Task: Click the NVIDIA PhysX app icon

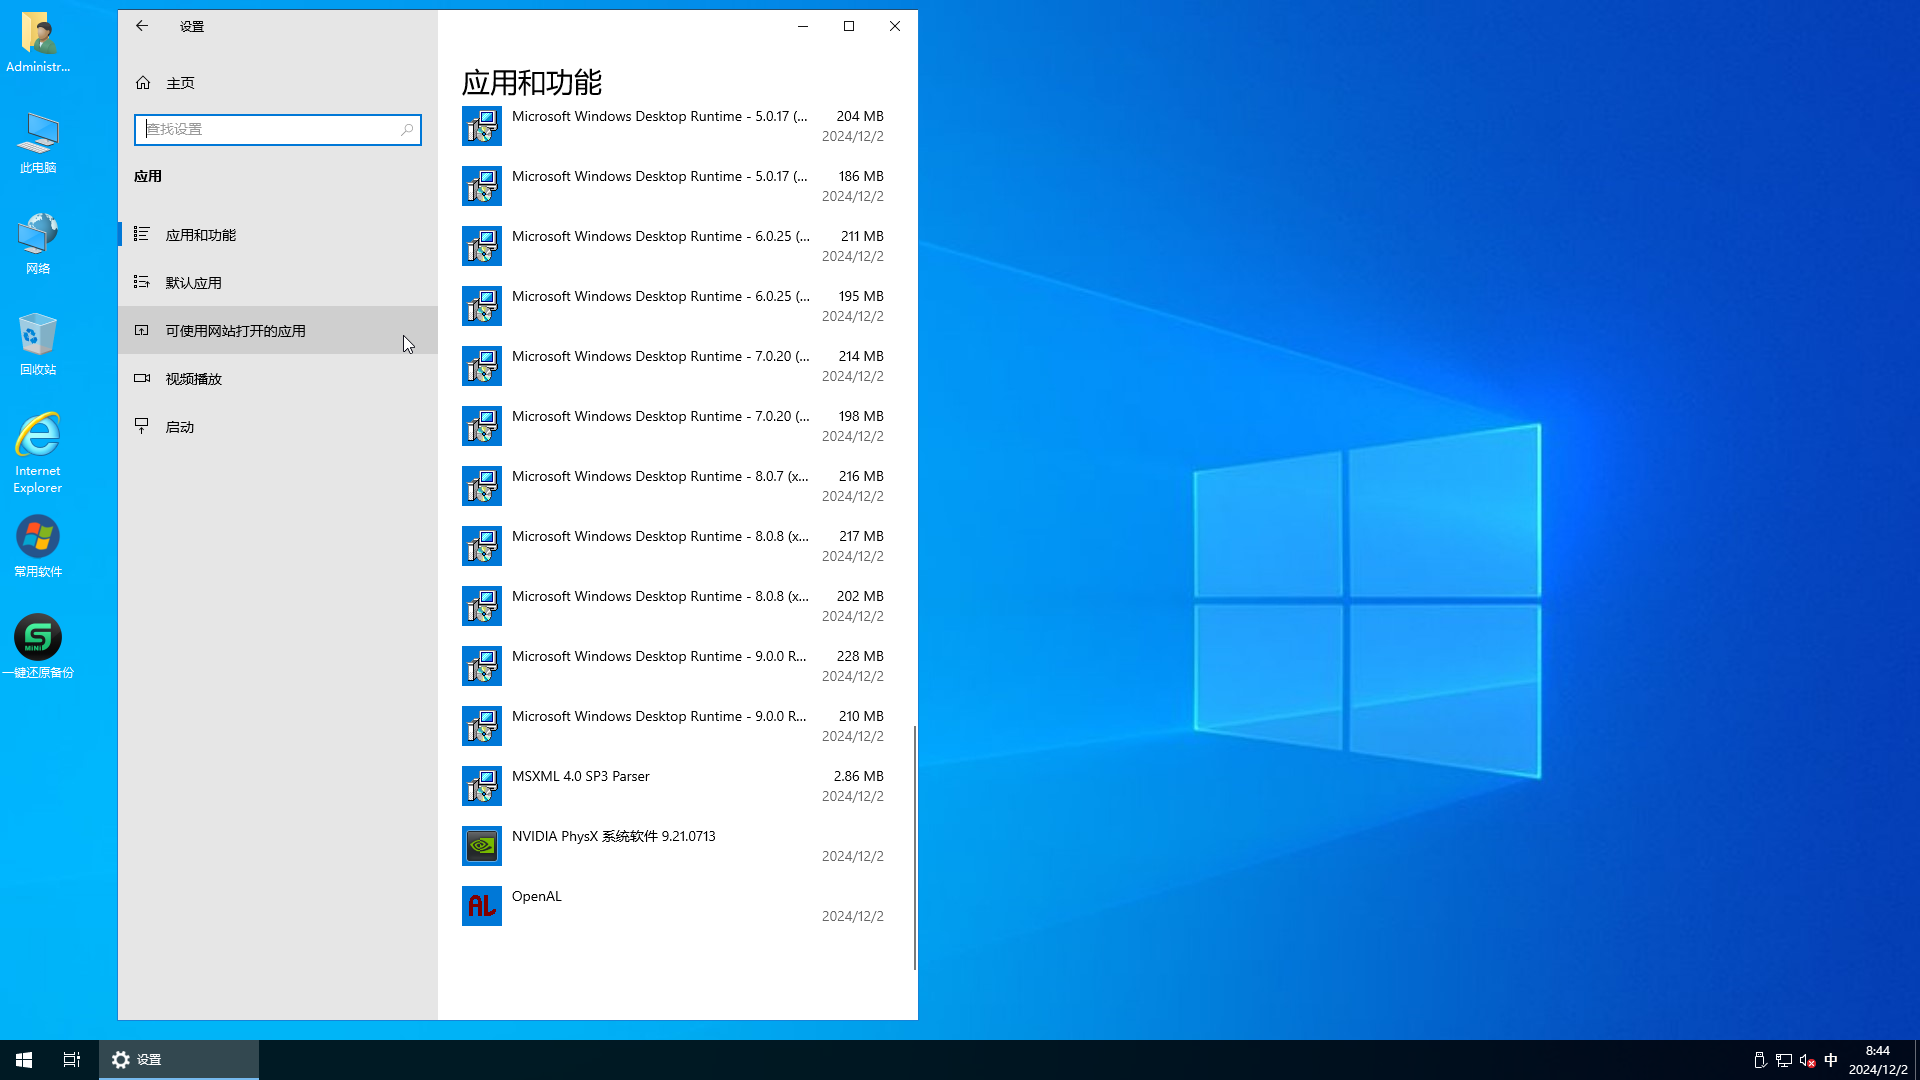Action: 482,846
